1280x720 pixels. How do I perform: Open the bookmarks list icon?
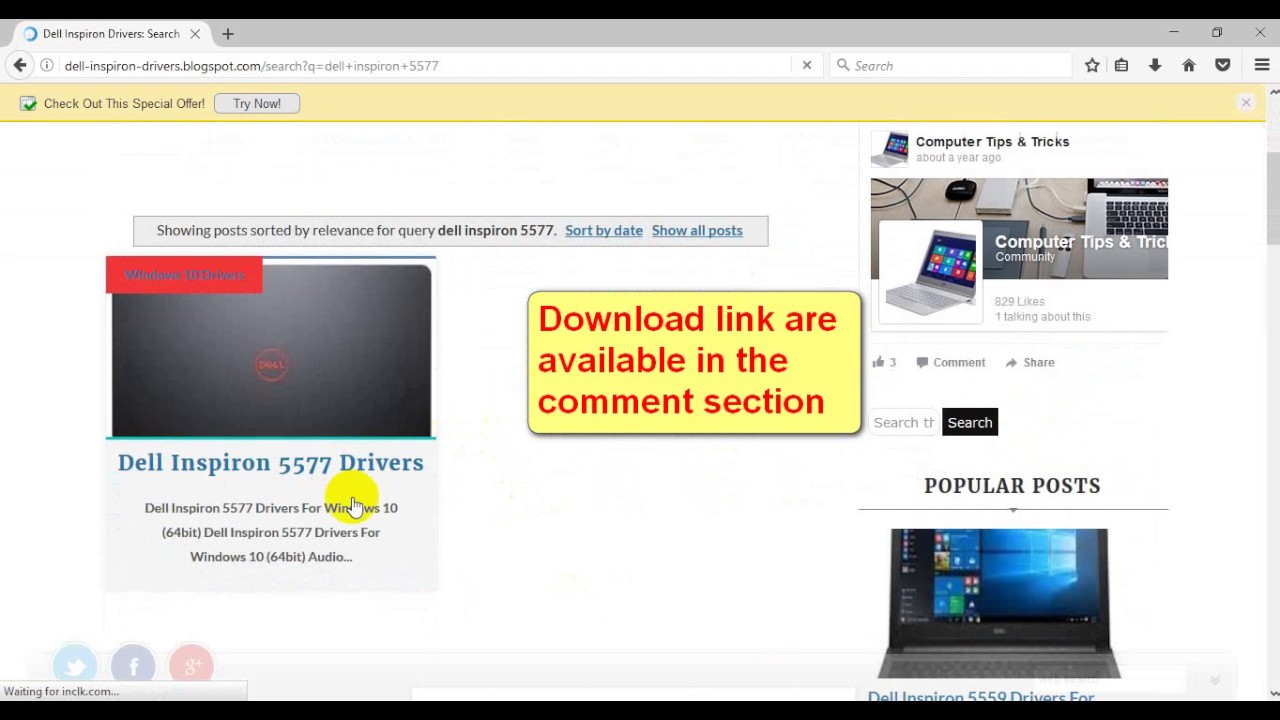(x=1121, y=65)
